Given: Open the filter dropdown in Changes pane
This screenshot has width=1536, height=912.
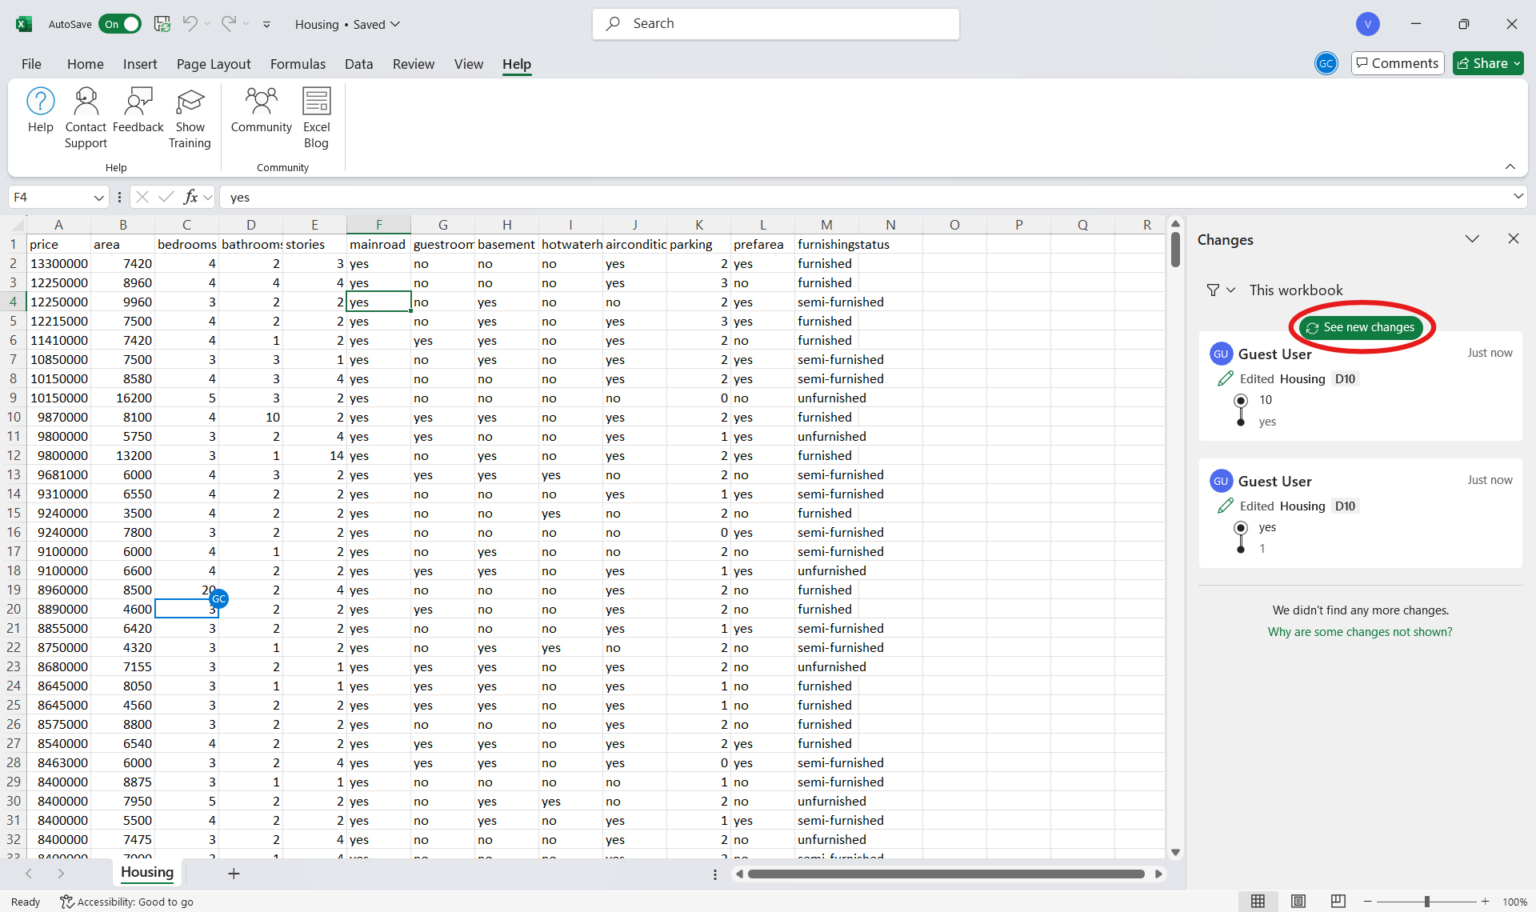Looking at the screenshot, I should pyautogui.click(x=1220, y=289).
